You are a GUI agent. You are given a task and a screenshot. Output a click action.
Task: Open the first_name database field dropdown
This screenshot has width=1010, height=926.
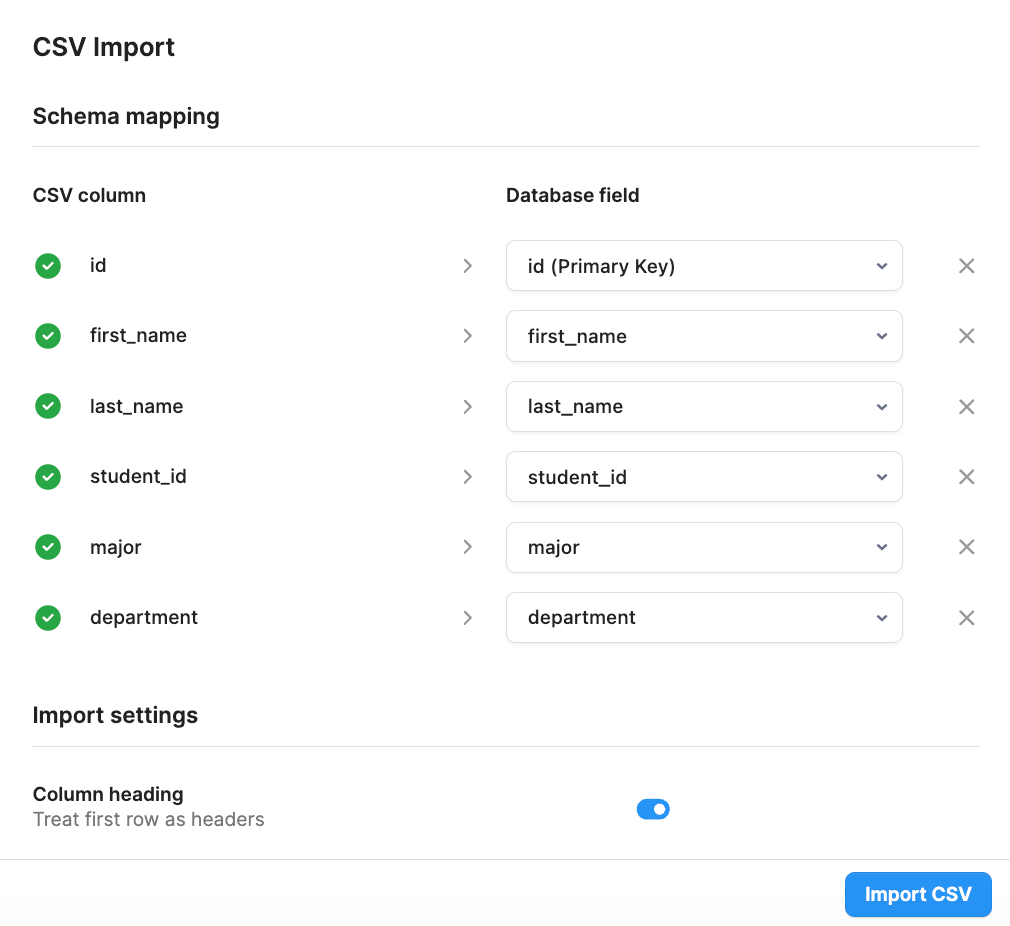(704, 336)
